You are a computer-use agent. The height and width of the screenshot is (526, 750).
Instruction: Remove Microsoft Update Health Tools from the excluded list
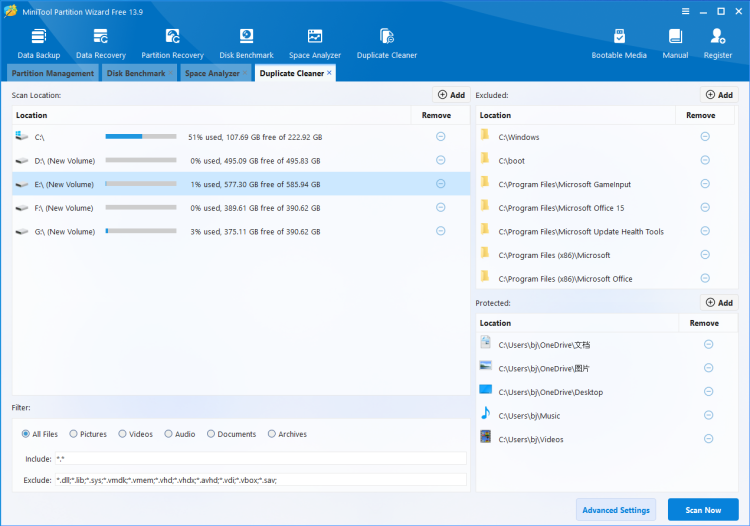coord(705,231)
